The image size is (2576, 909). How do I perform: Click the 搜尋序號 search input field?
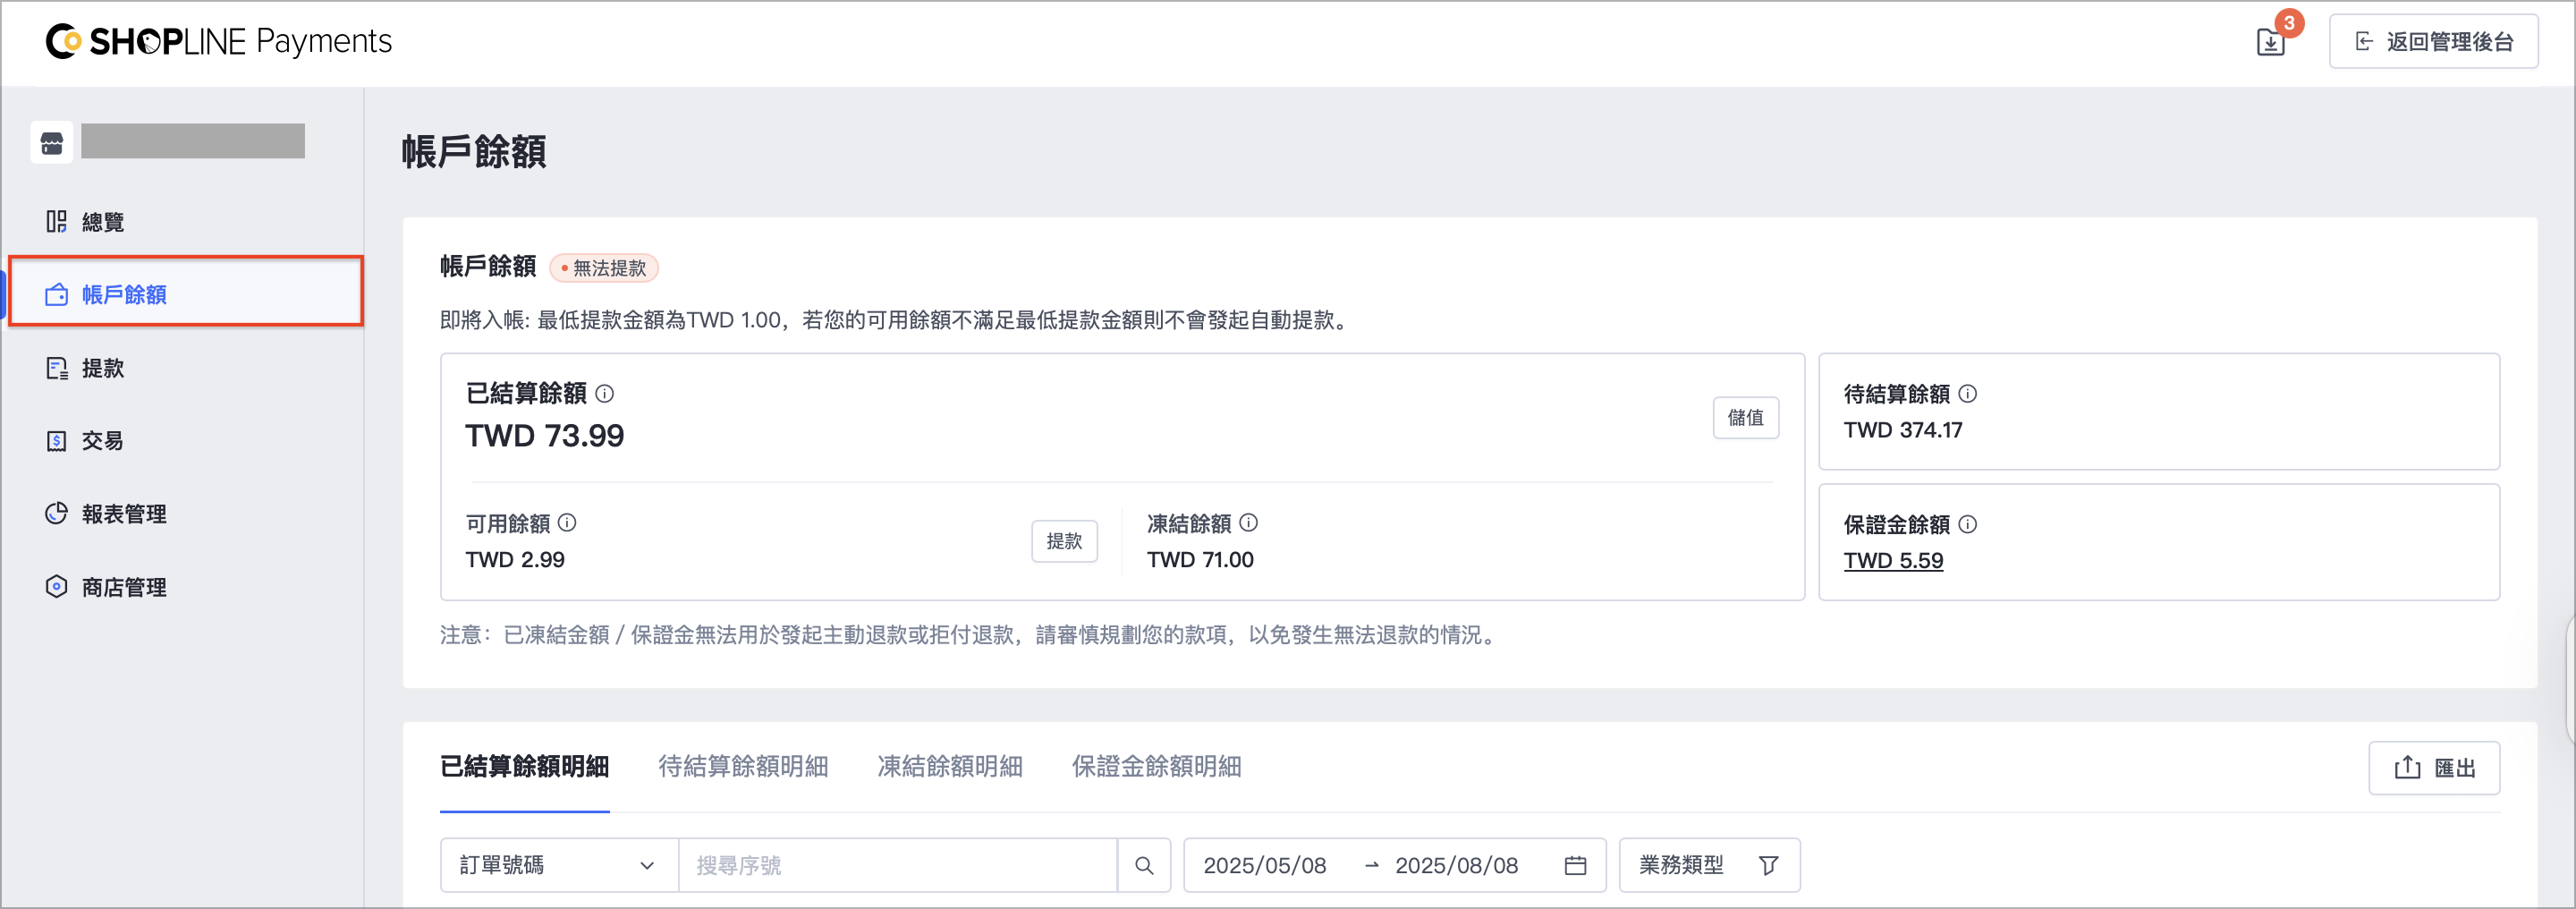(x=897, y=865)
